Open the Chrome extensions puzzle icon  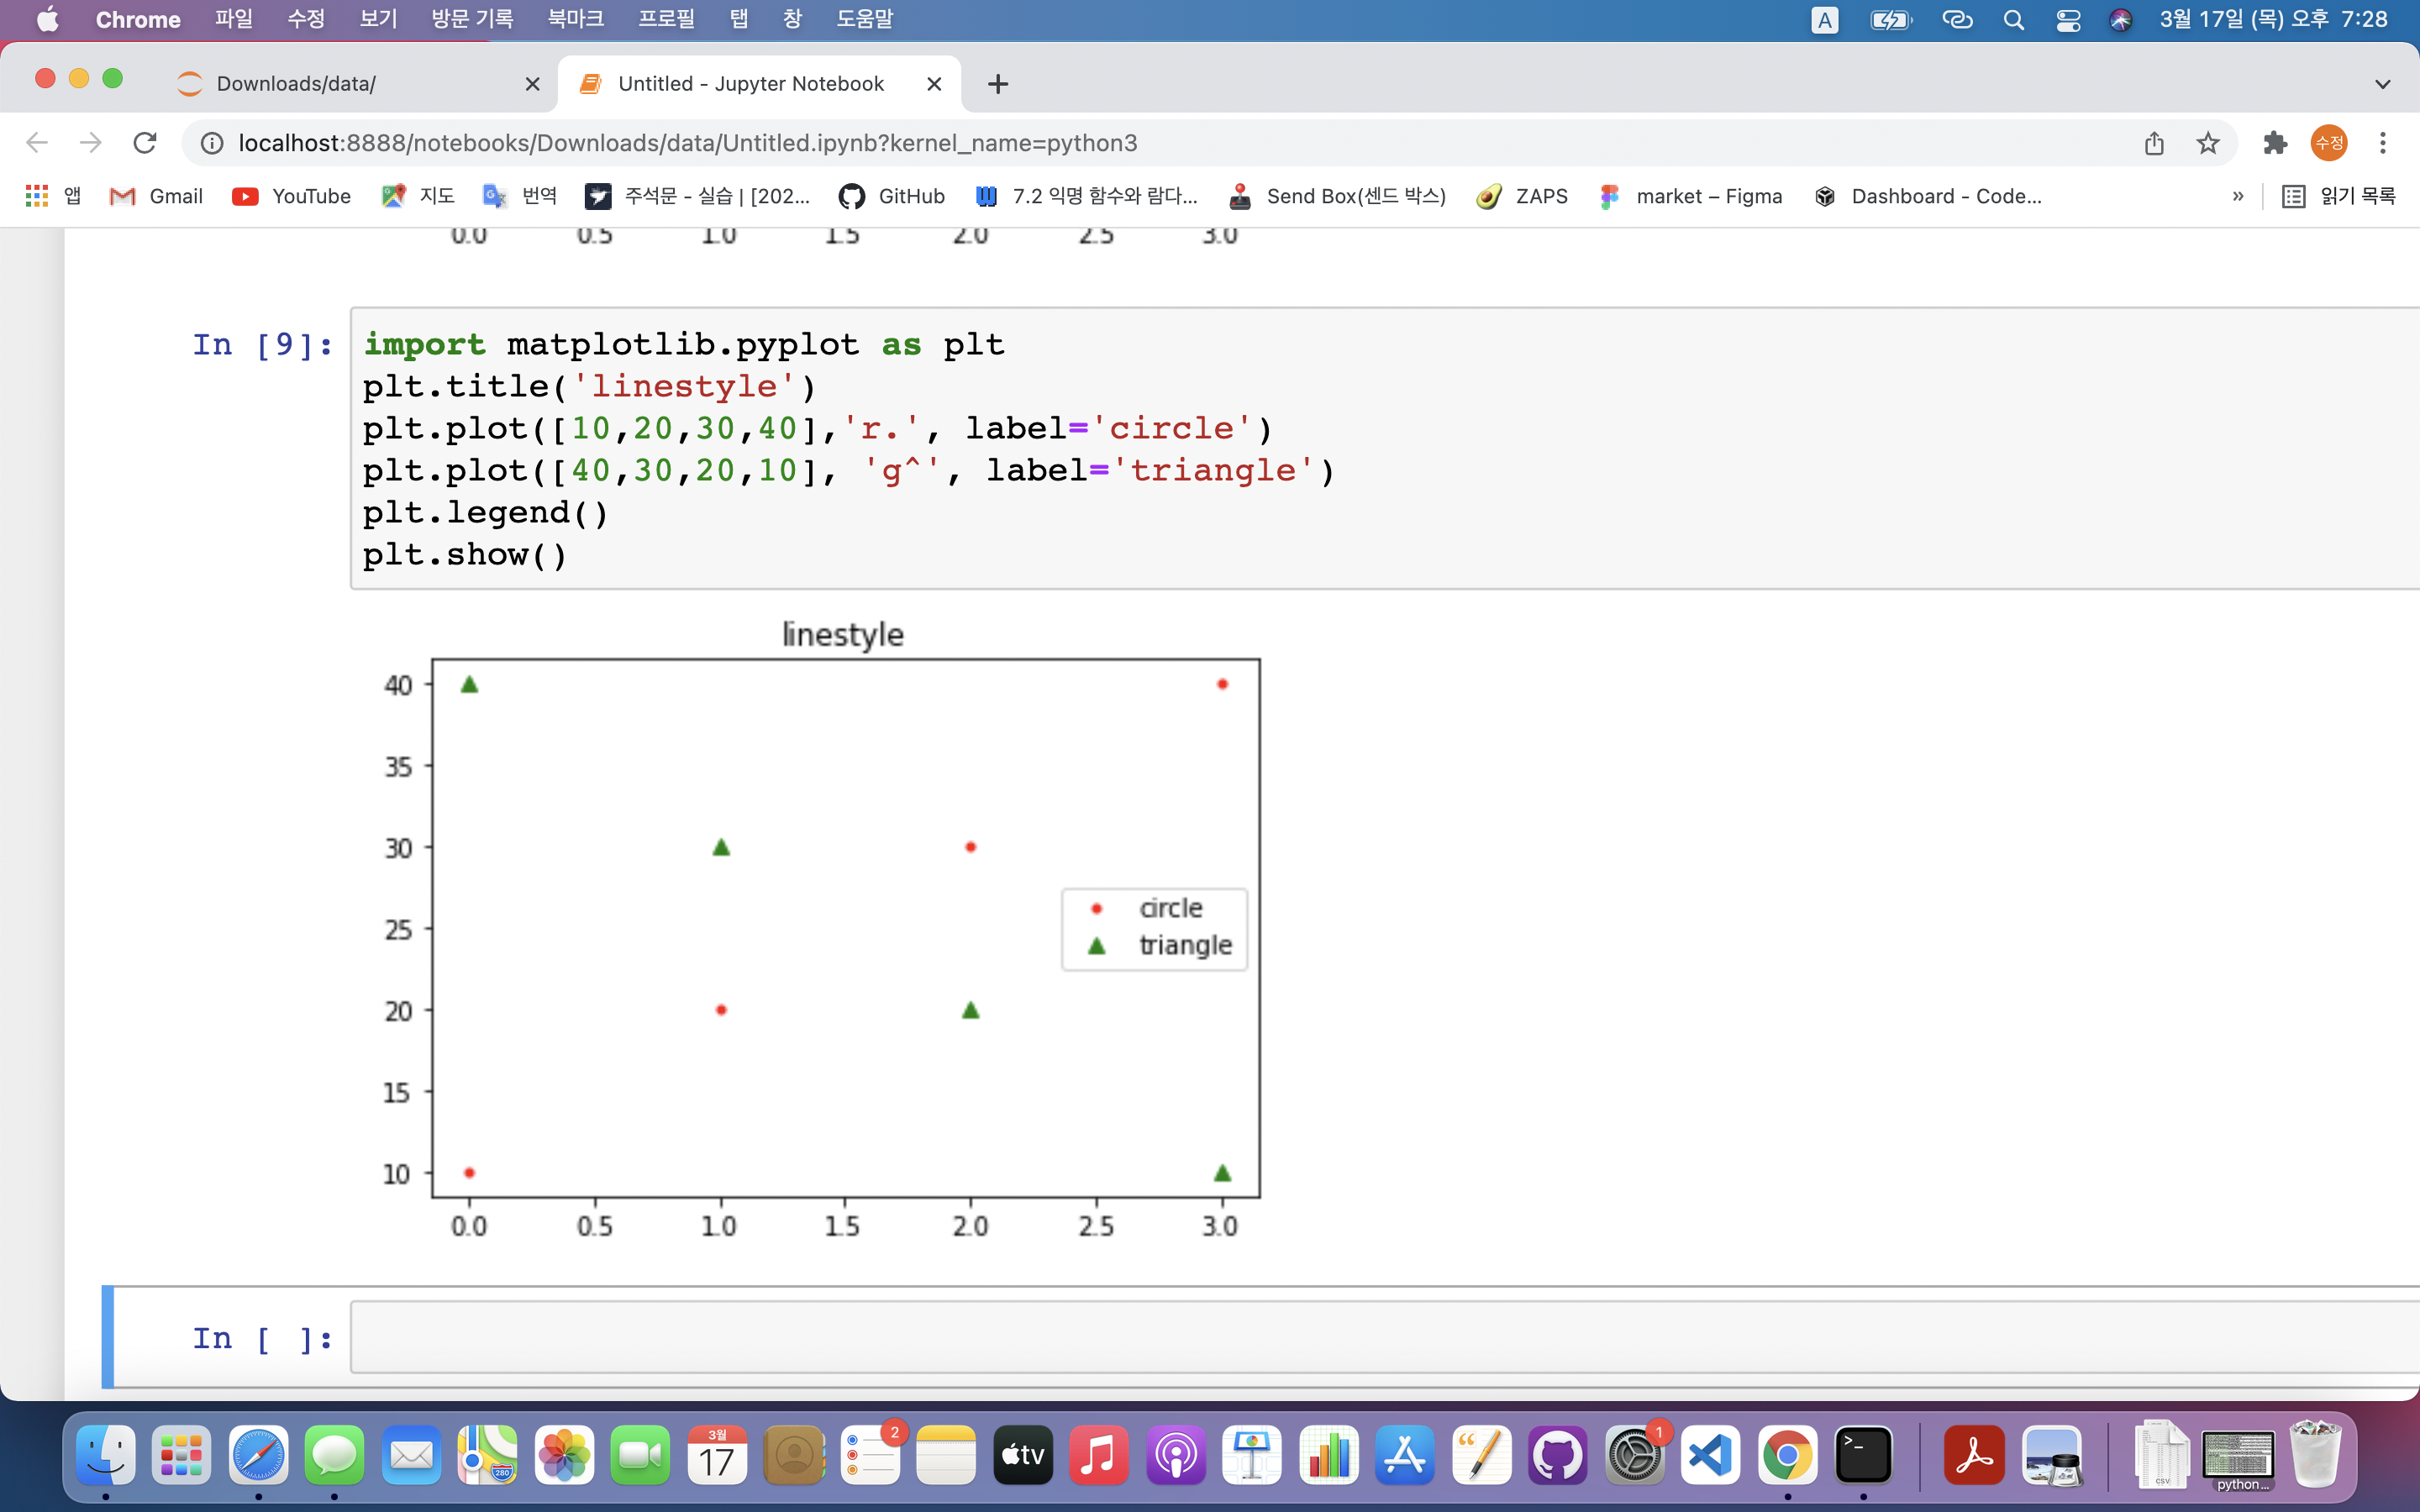coord(2275,143)
